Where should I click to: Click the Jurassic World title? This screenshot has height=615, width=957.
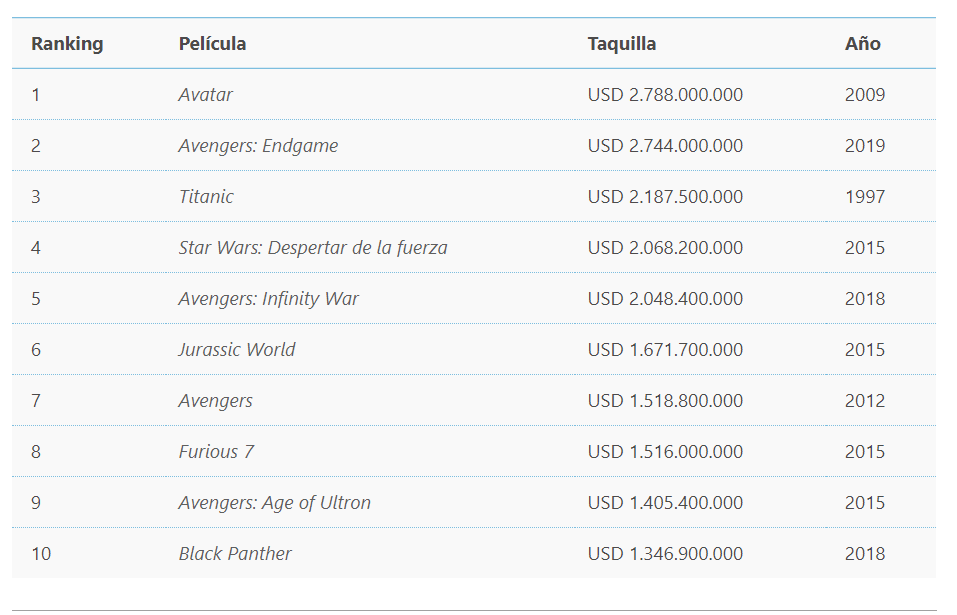[x=237, y=350]
